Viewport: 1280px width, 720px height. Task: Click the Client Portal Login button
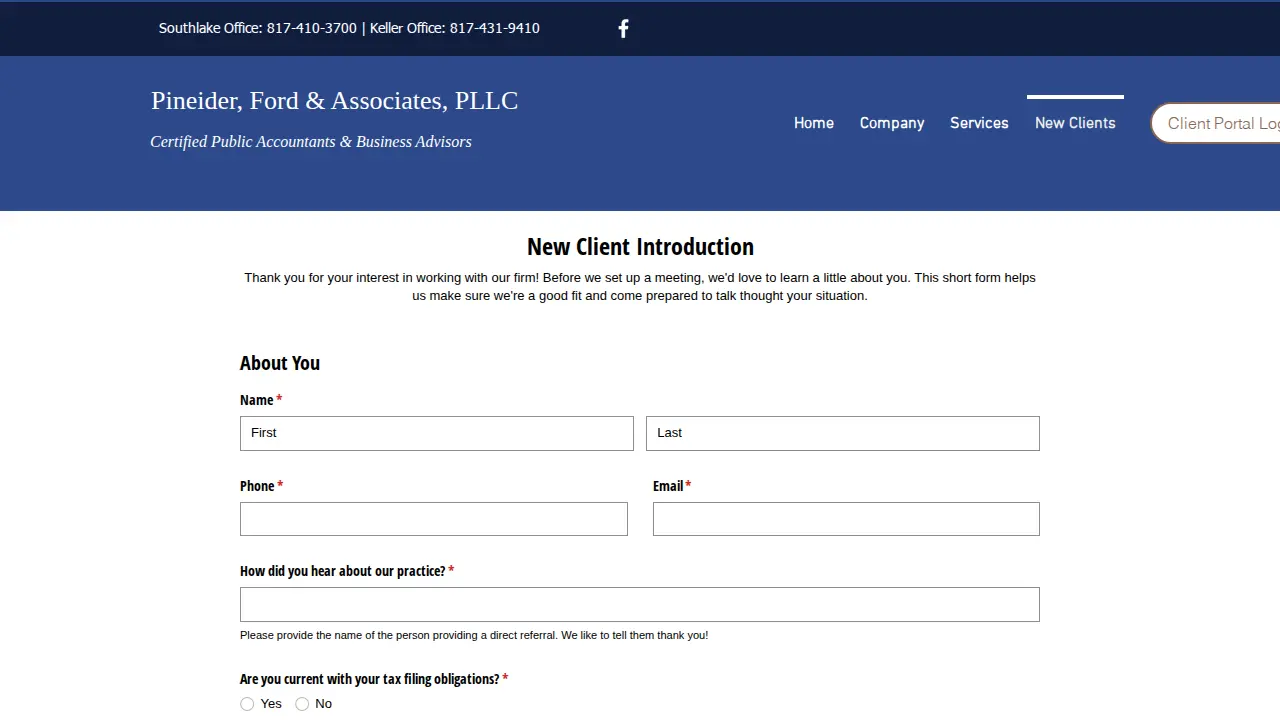1216,123
